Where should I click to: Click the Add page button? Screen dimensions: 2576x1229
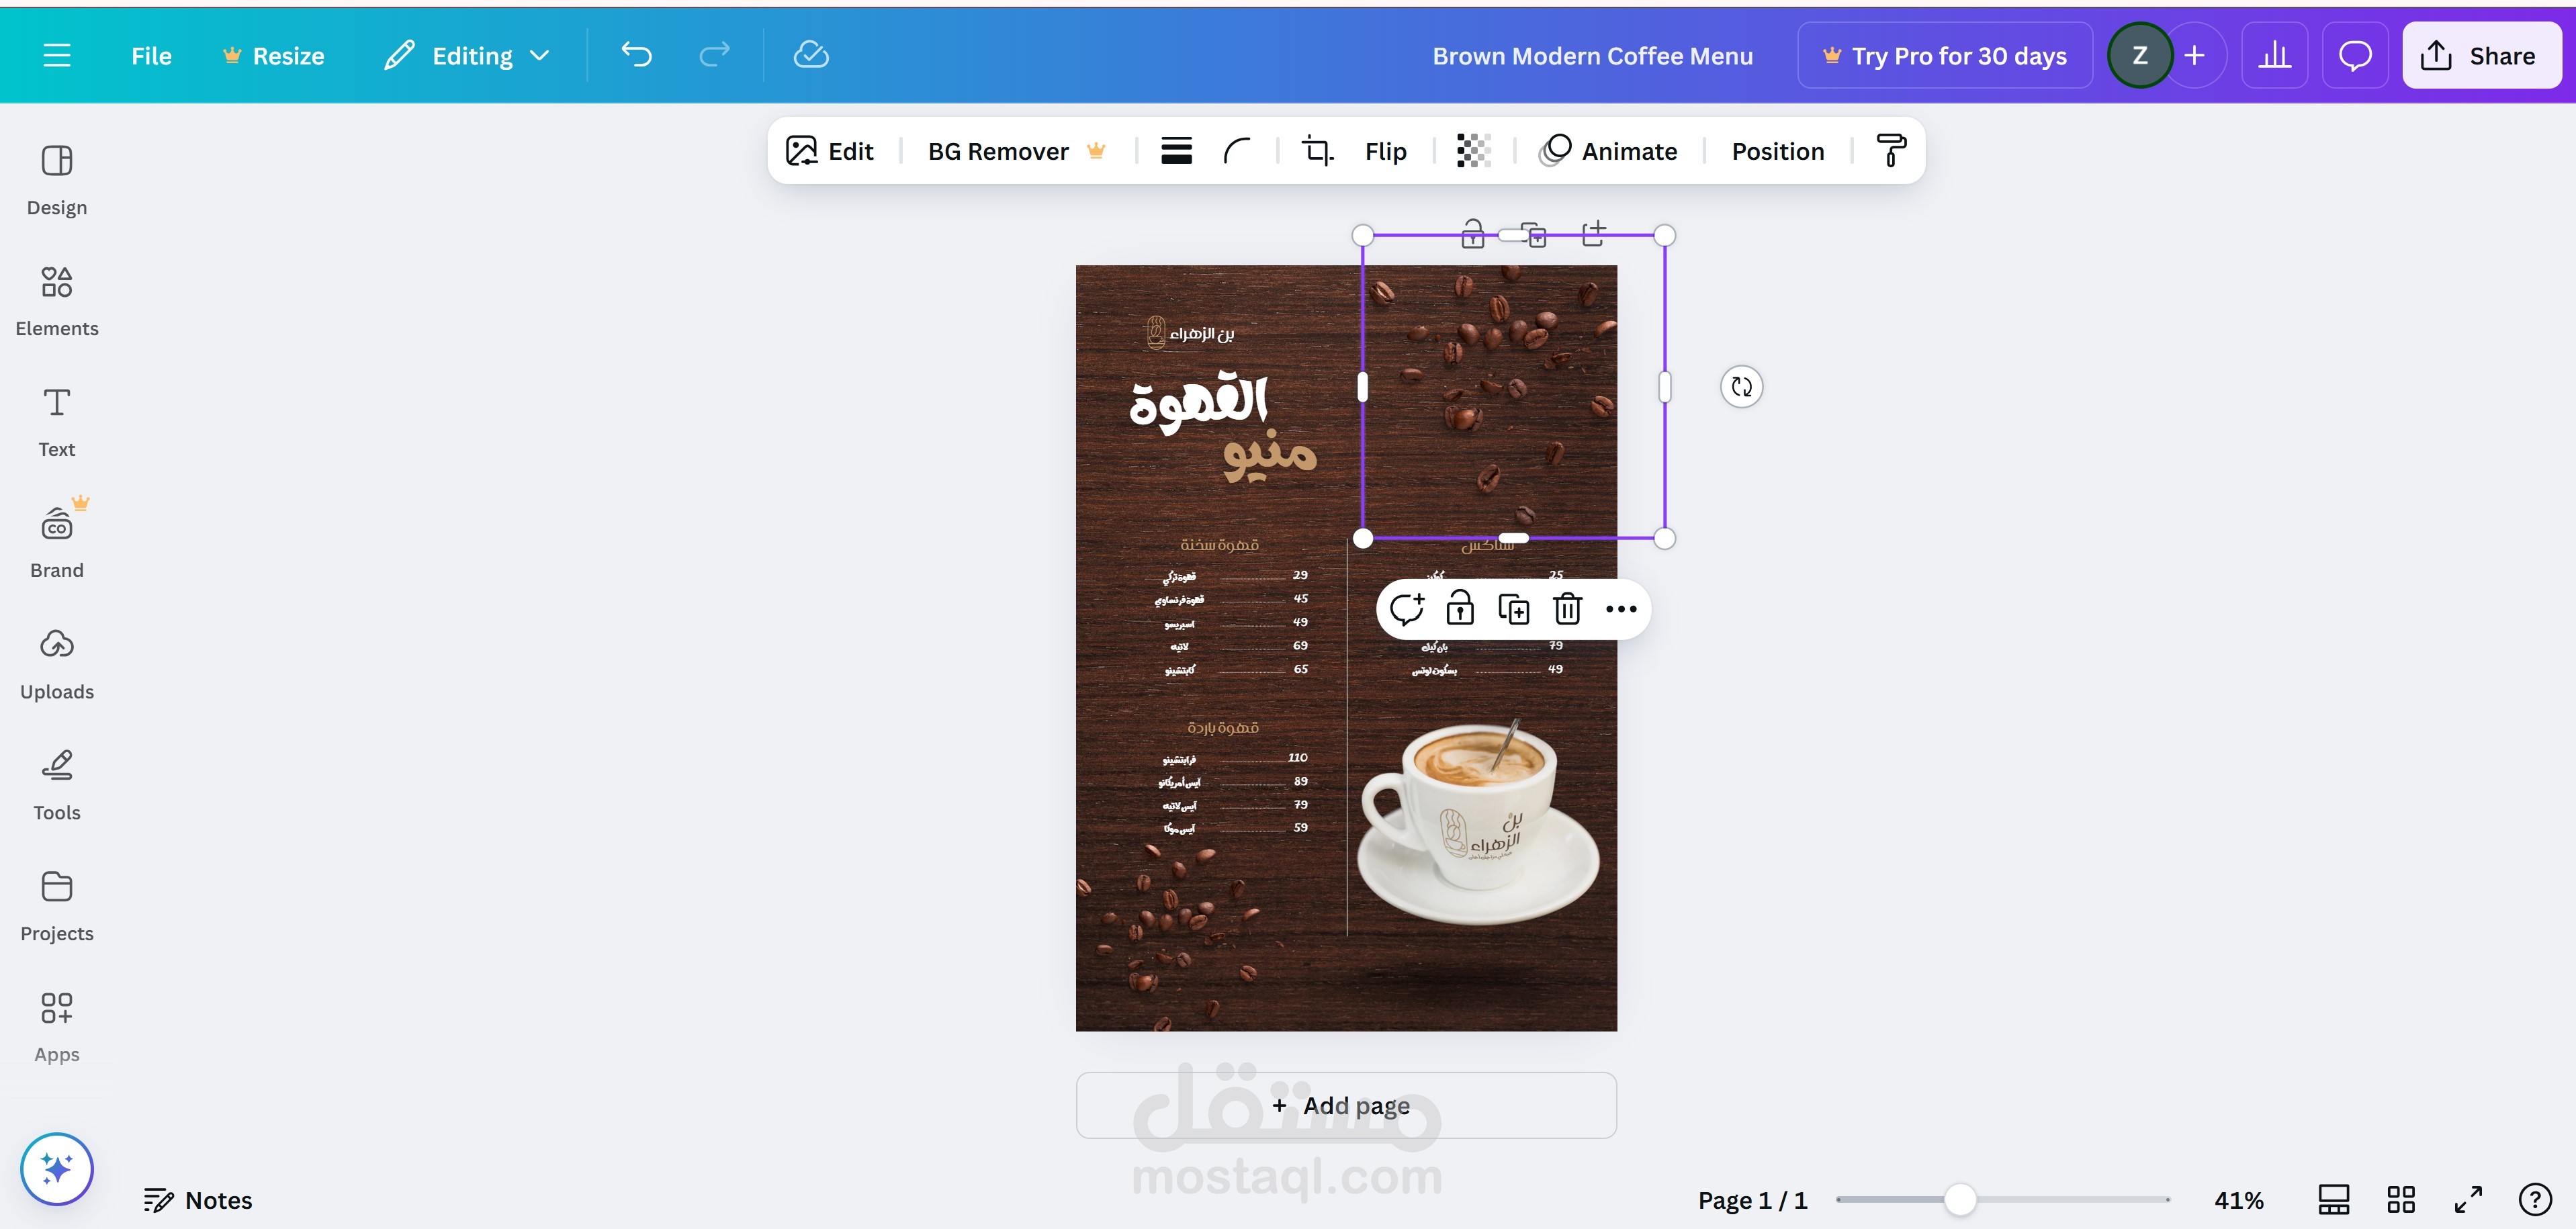[x=1345, y=1105]
